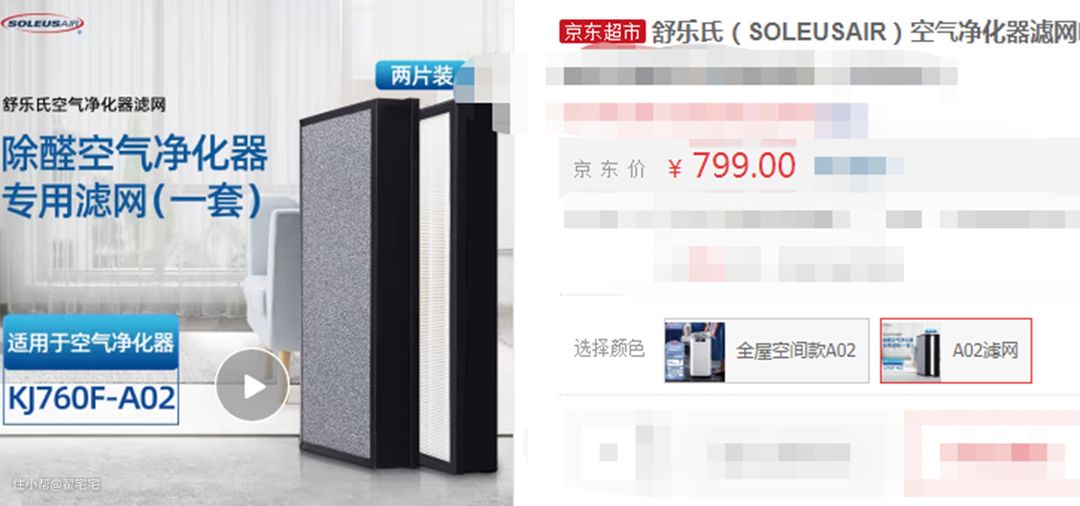
Task: Click the 舒乐氏空气净化器滤网 caption
Action: pos(84,105)
